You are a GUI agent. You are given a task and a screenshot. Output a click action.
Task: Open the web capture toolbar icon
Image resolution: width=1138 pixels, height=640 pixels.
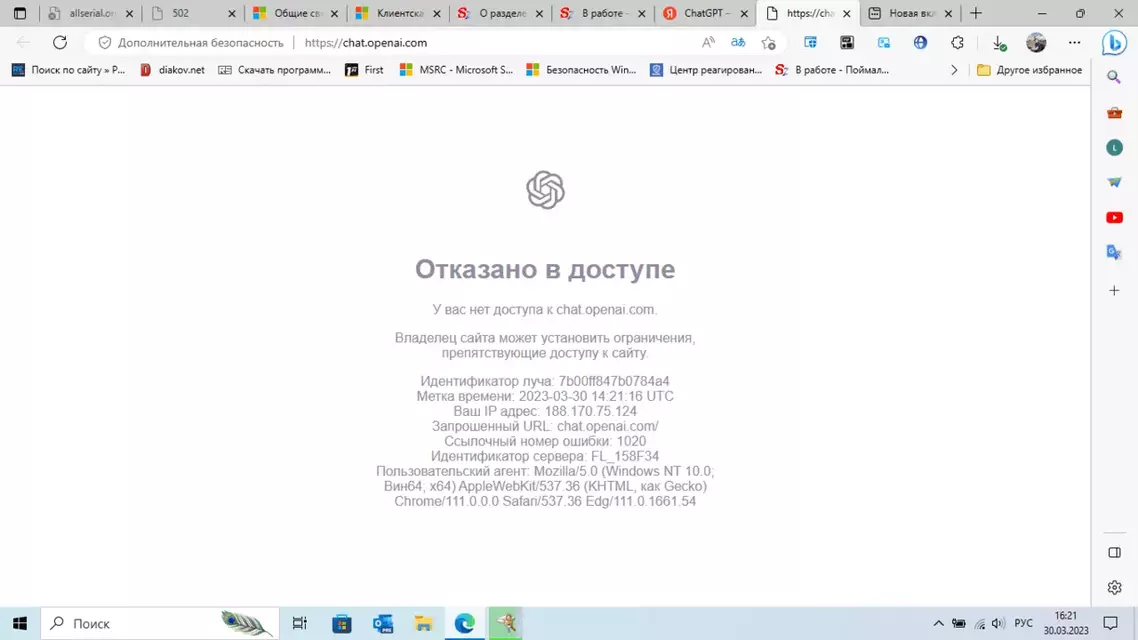883,43
